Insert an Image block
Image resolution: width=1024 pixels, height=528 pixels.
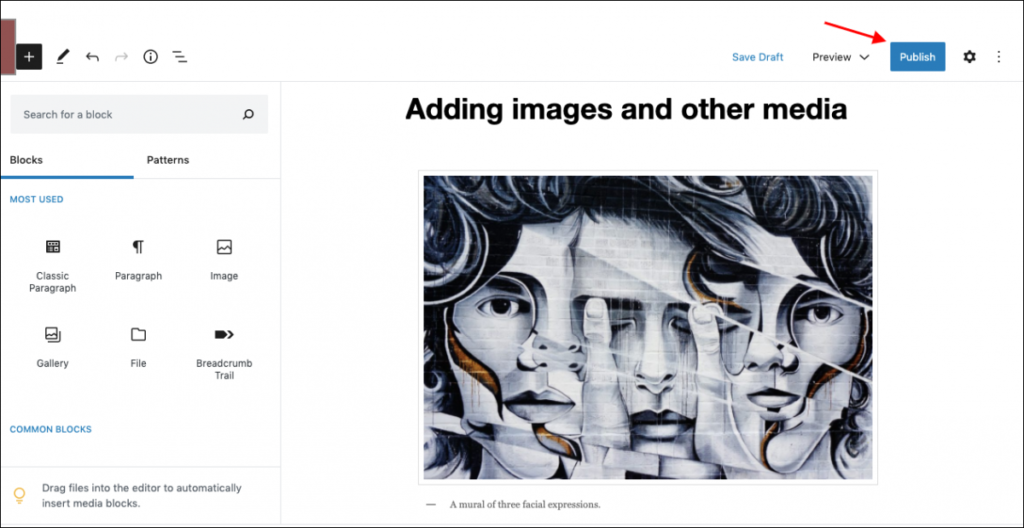tap(224, 260)
